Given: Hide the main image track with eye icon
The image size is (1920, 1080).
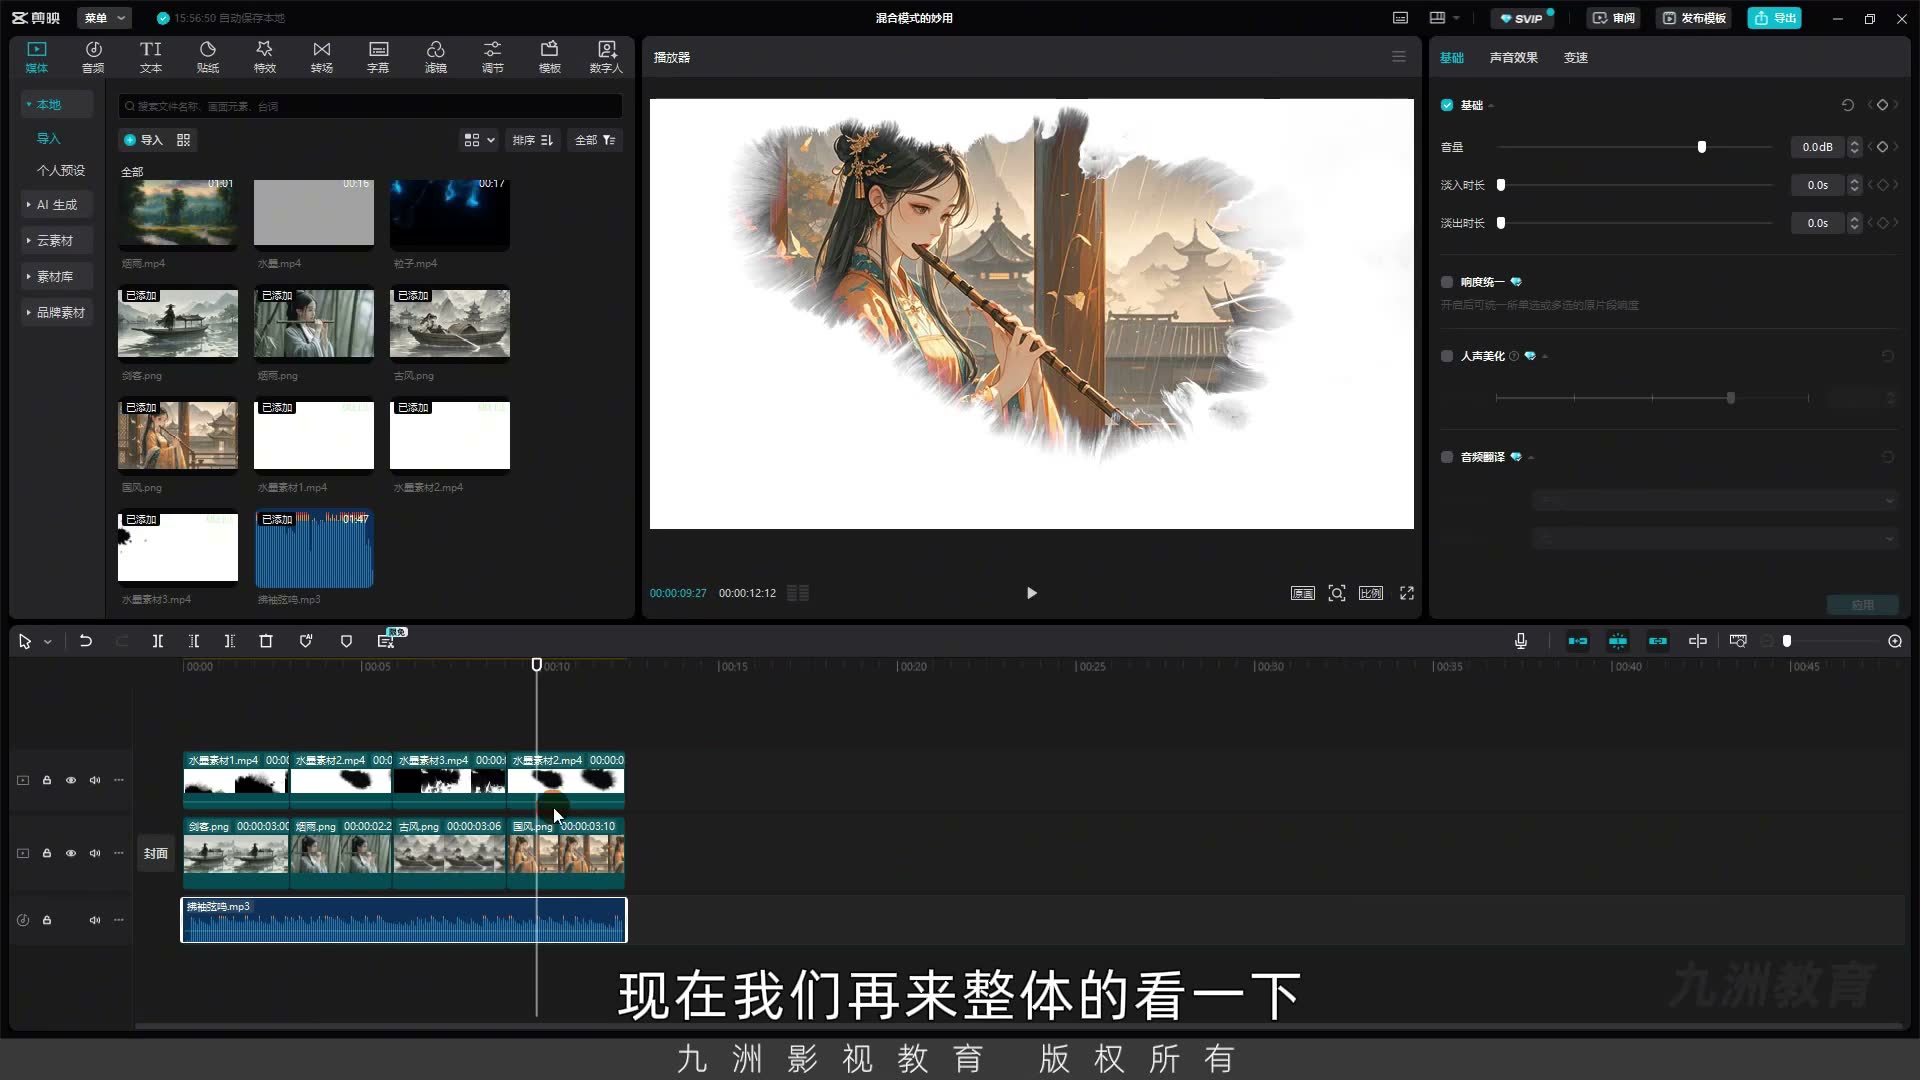Looking at the screenshot, I should tap(71, 853).
